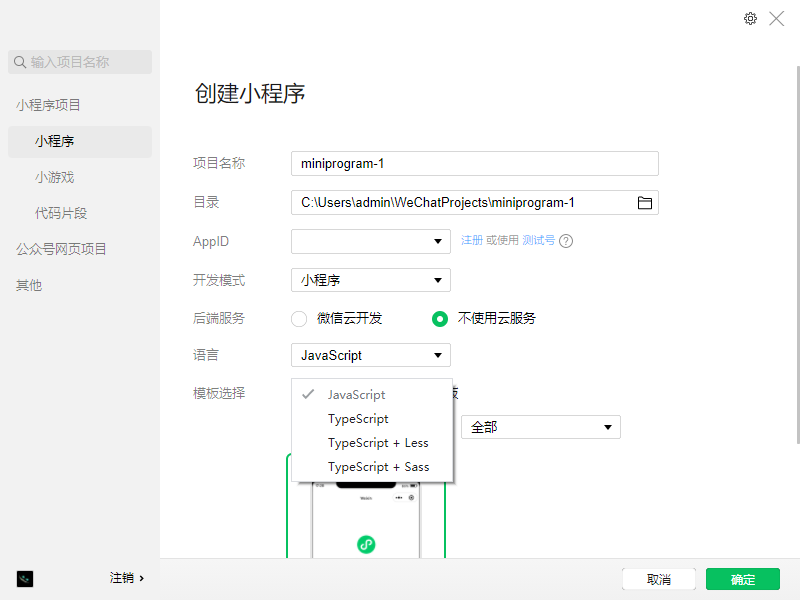800x600 pixels.
Task: Click the 注册 link
Action: 472,240
